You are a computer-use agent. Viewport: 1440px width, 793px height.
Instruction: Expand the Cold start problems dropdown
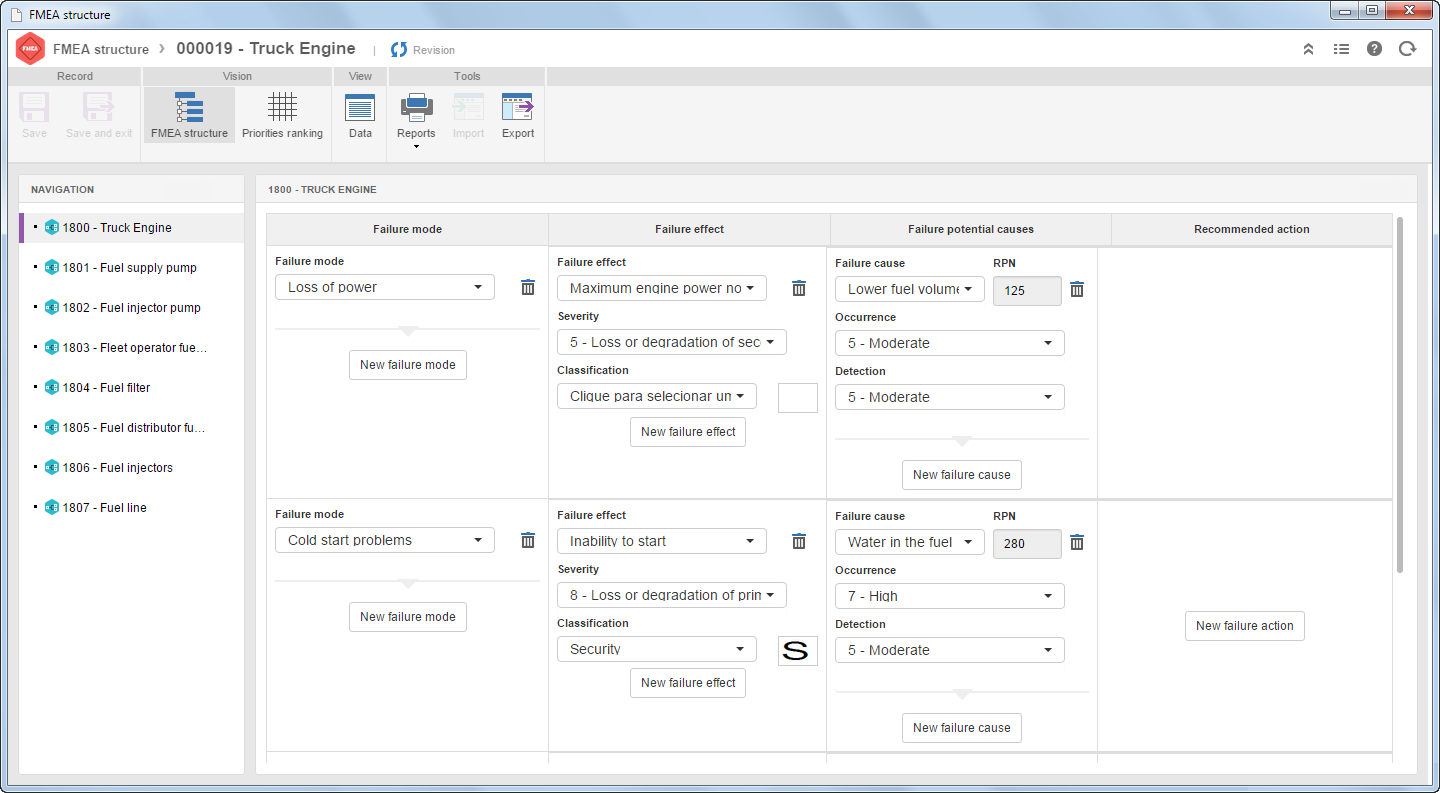(x=385, y=540)
